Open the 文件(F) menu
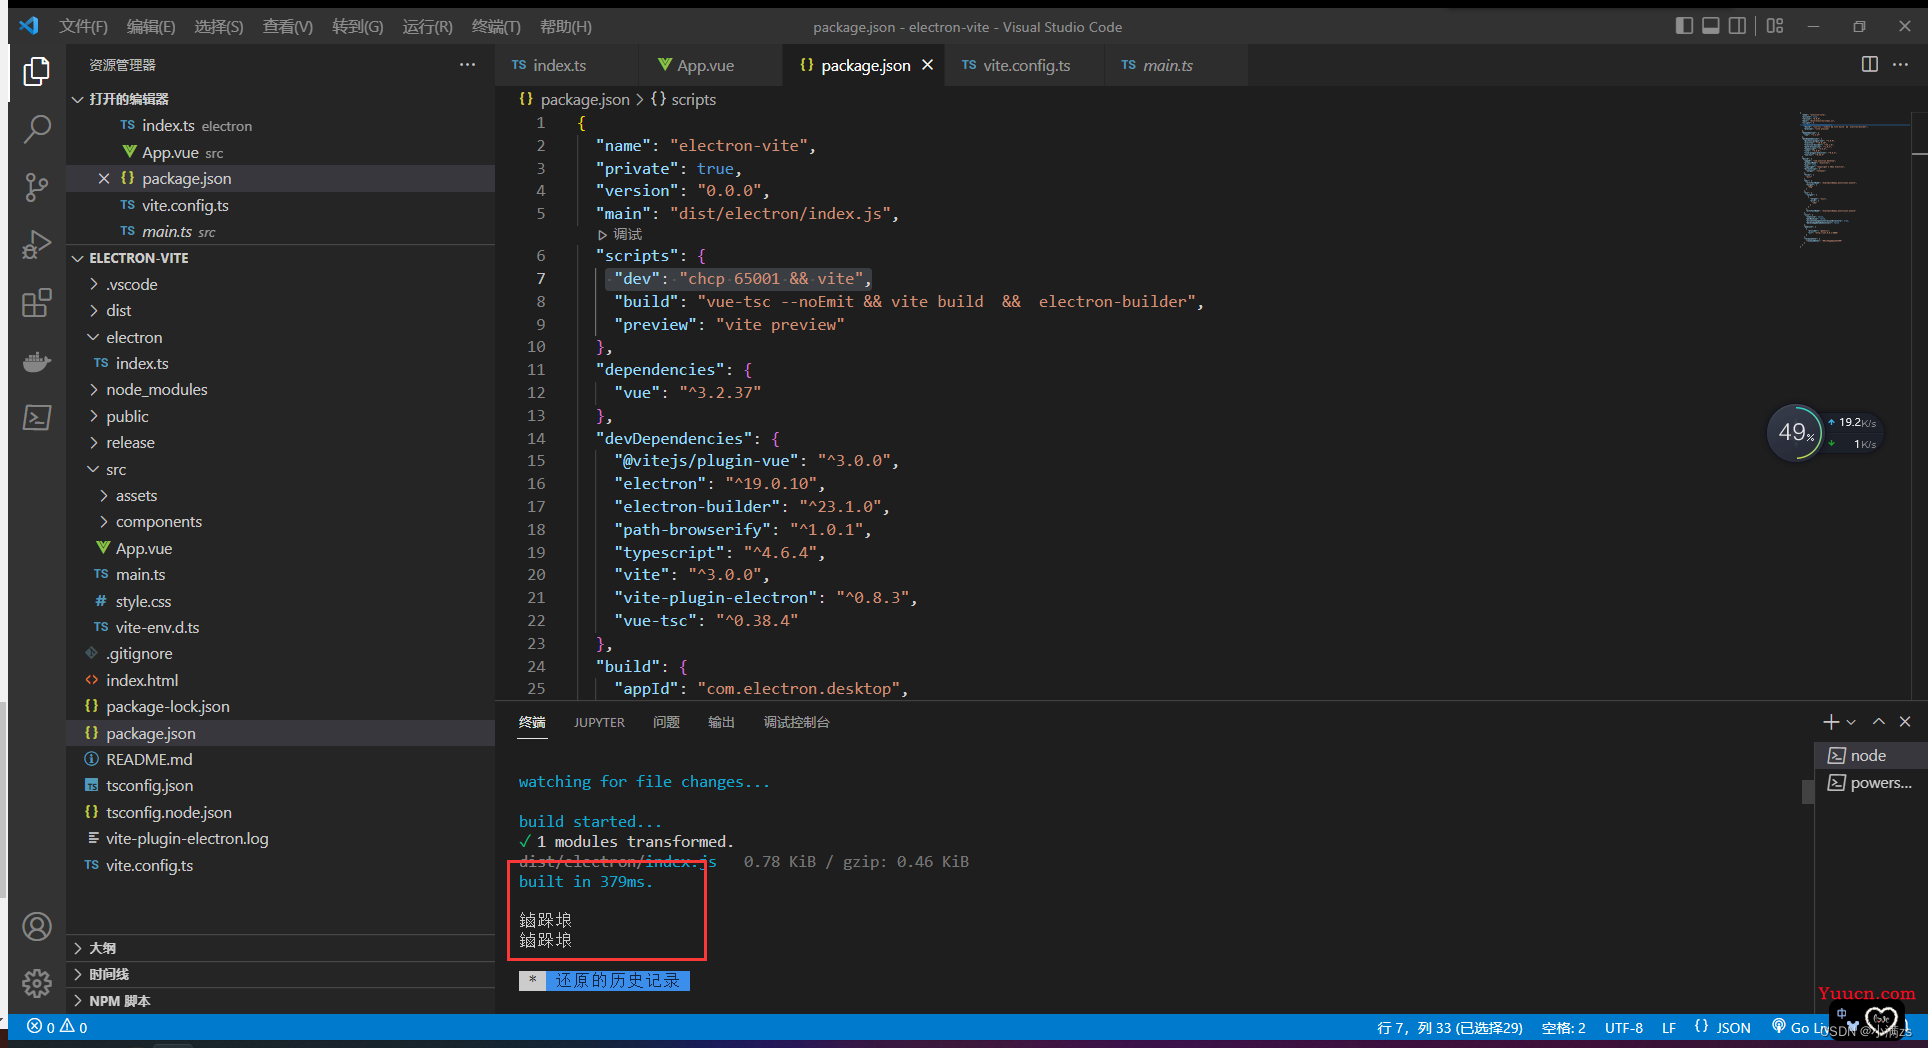1928x1048 pixels. (x=83, y=27)
